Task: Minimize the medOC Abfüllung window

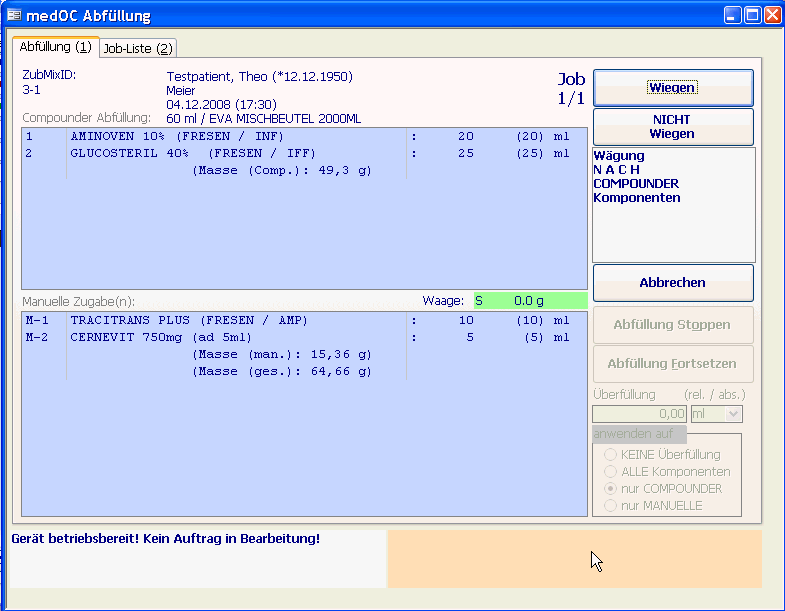Action: [x=732, y=15]
